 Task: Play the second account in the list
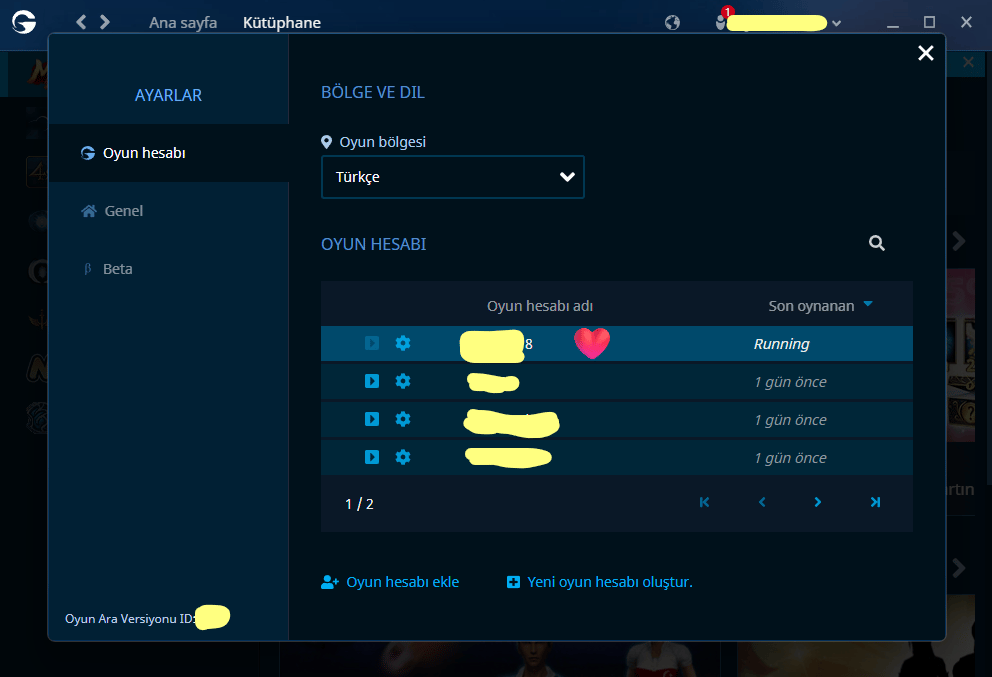372,381
